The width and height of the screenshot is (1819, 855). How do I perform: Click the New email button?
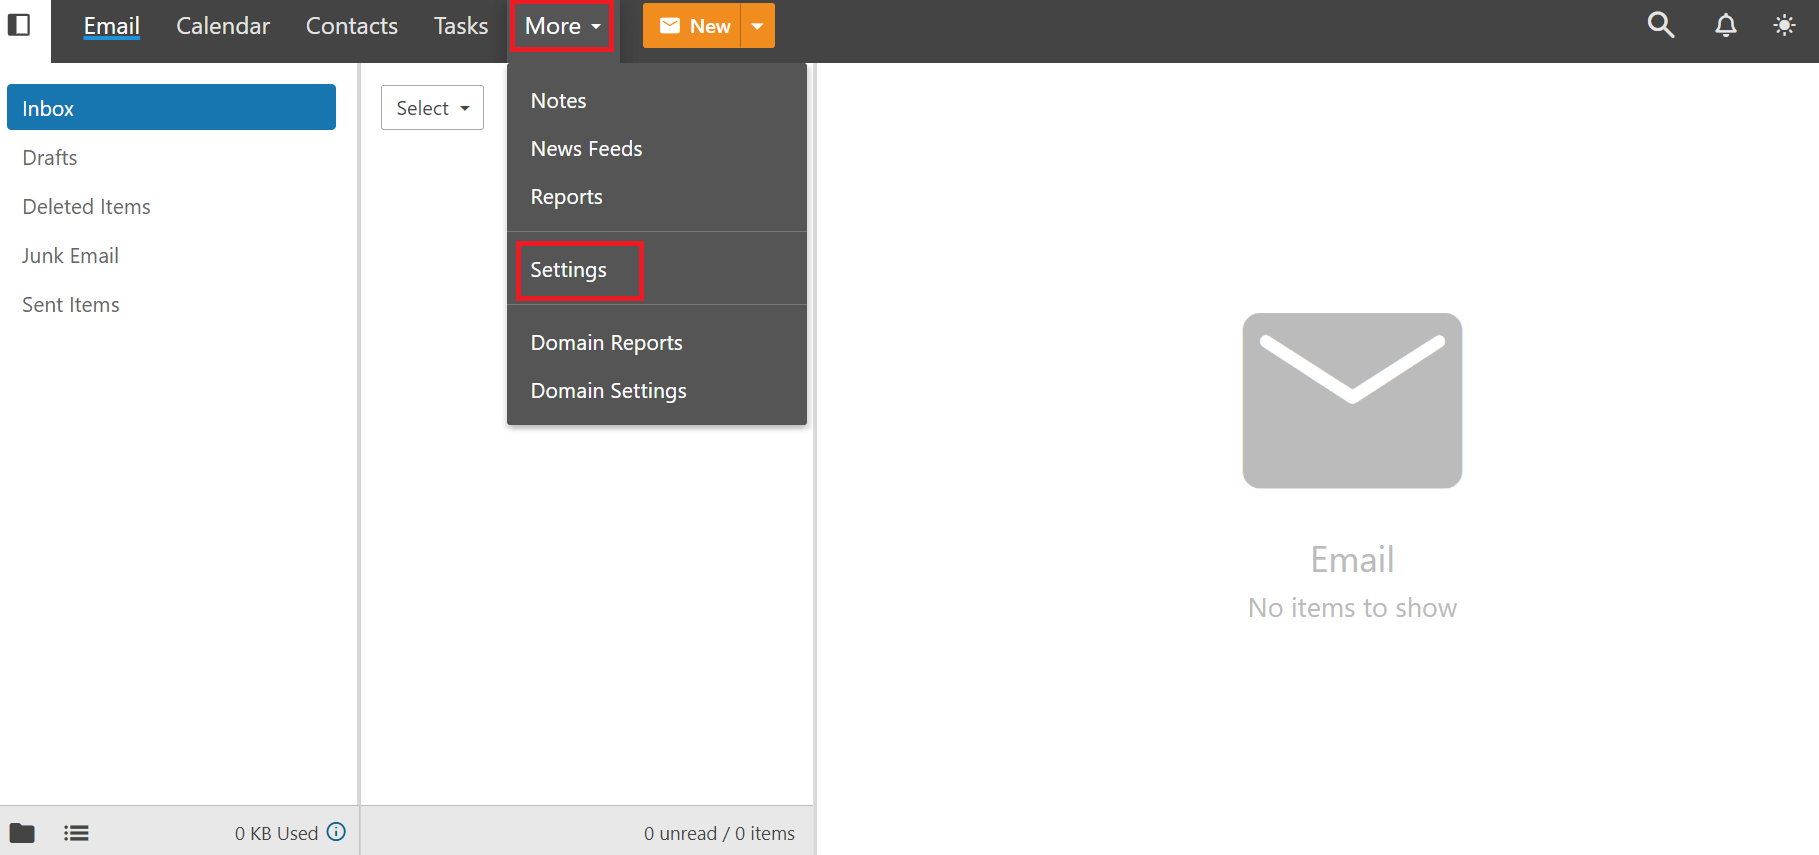coord(692,26)
